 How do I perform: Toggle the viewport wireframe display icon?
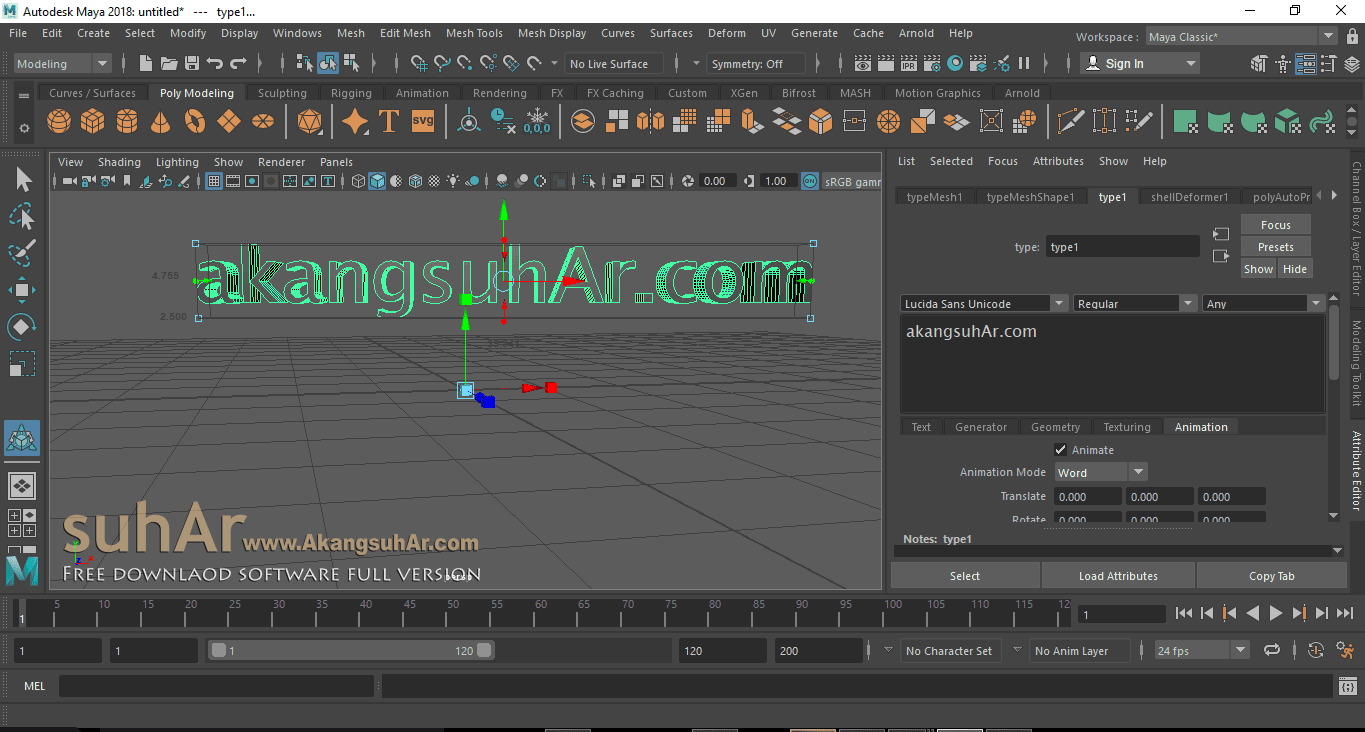coord(359,181)
